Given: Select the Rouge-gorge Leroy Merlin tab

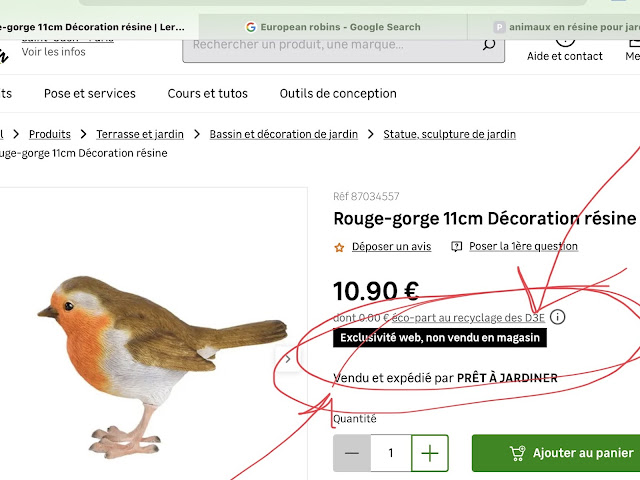Looking at the screenshot, I should coord(99,27).
